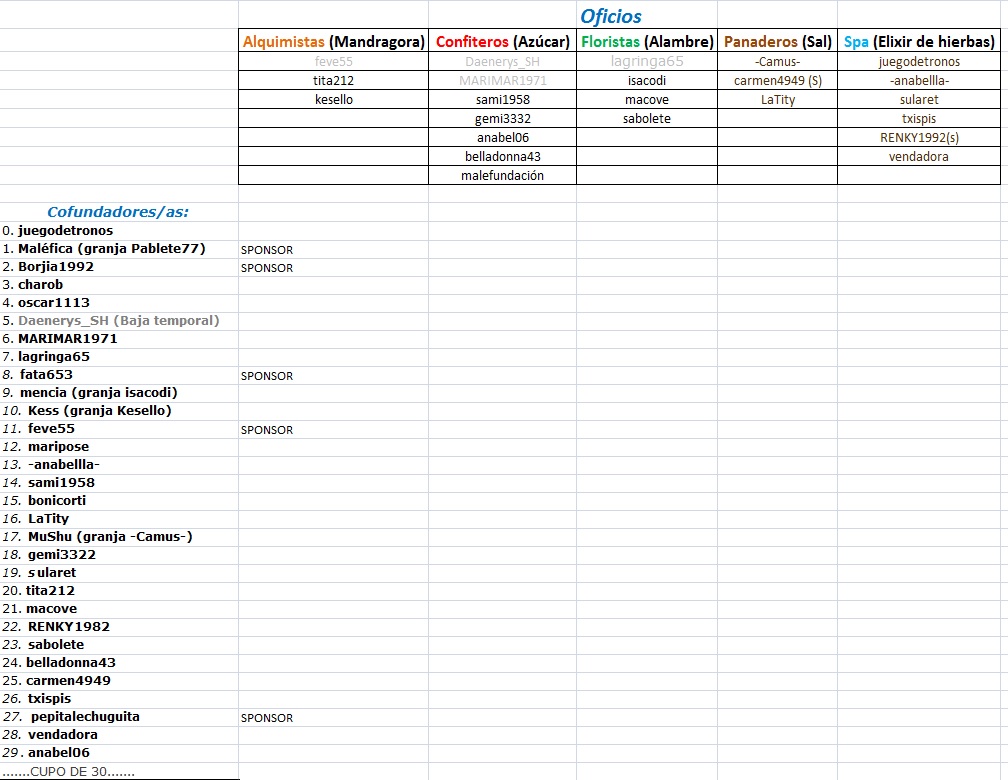
Task: Select the vendadora cell in Spa column
Action: tap(919, 157)
